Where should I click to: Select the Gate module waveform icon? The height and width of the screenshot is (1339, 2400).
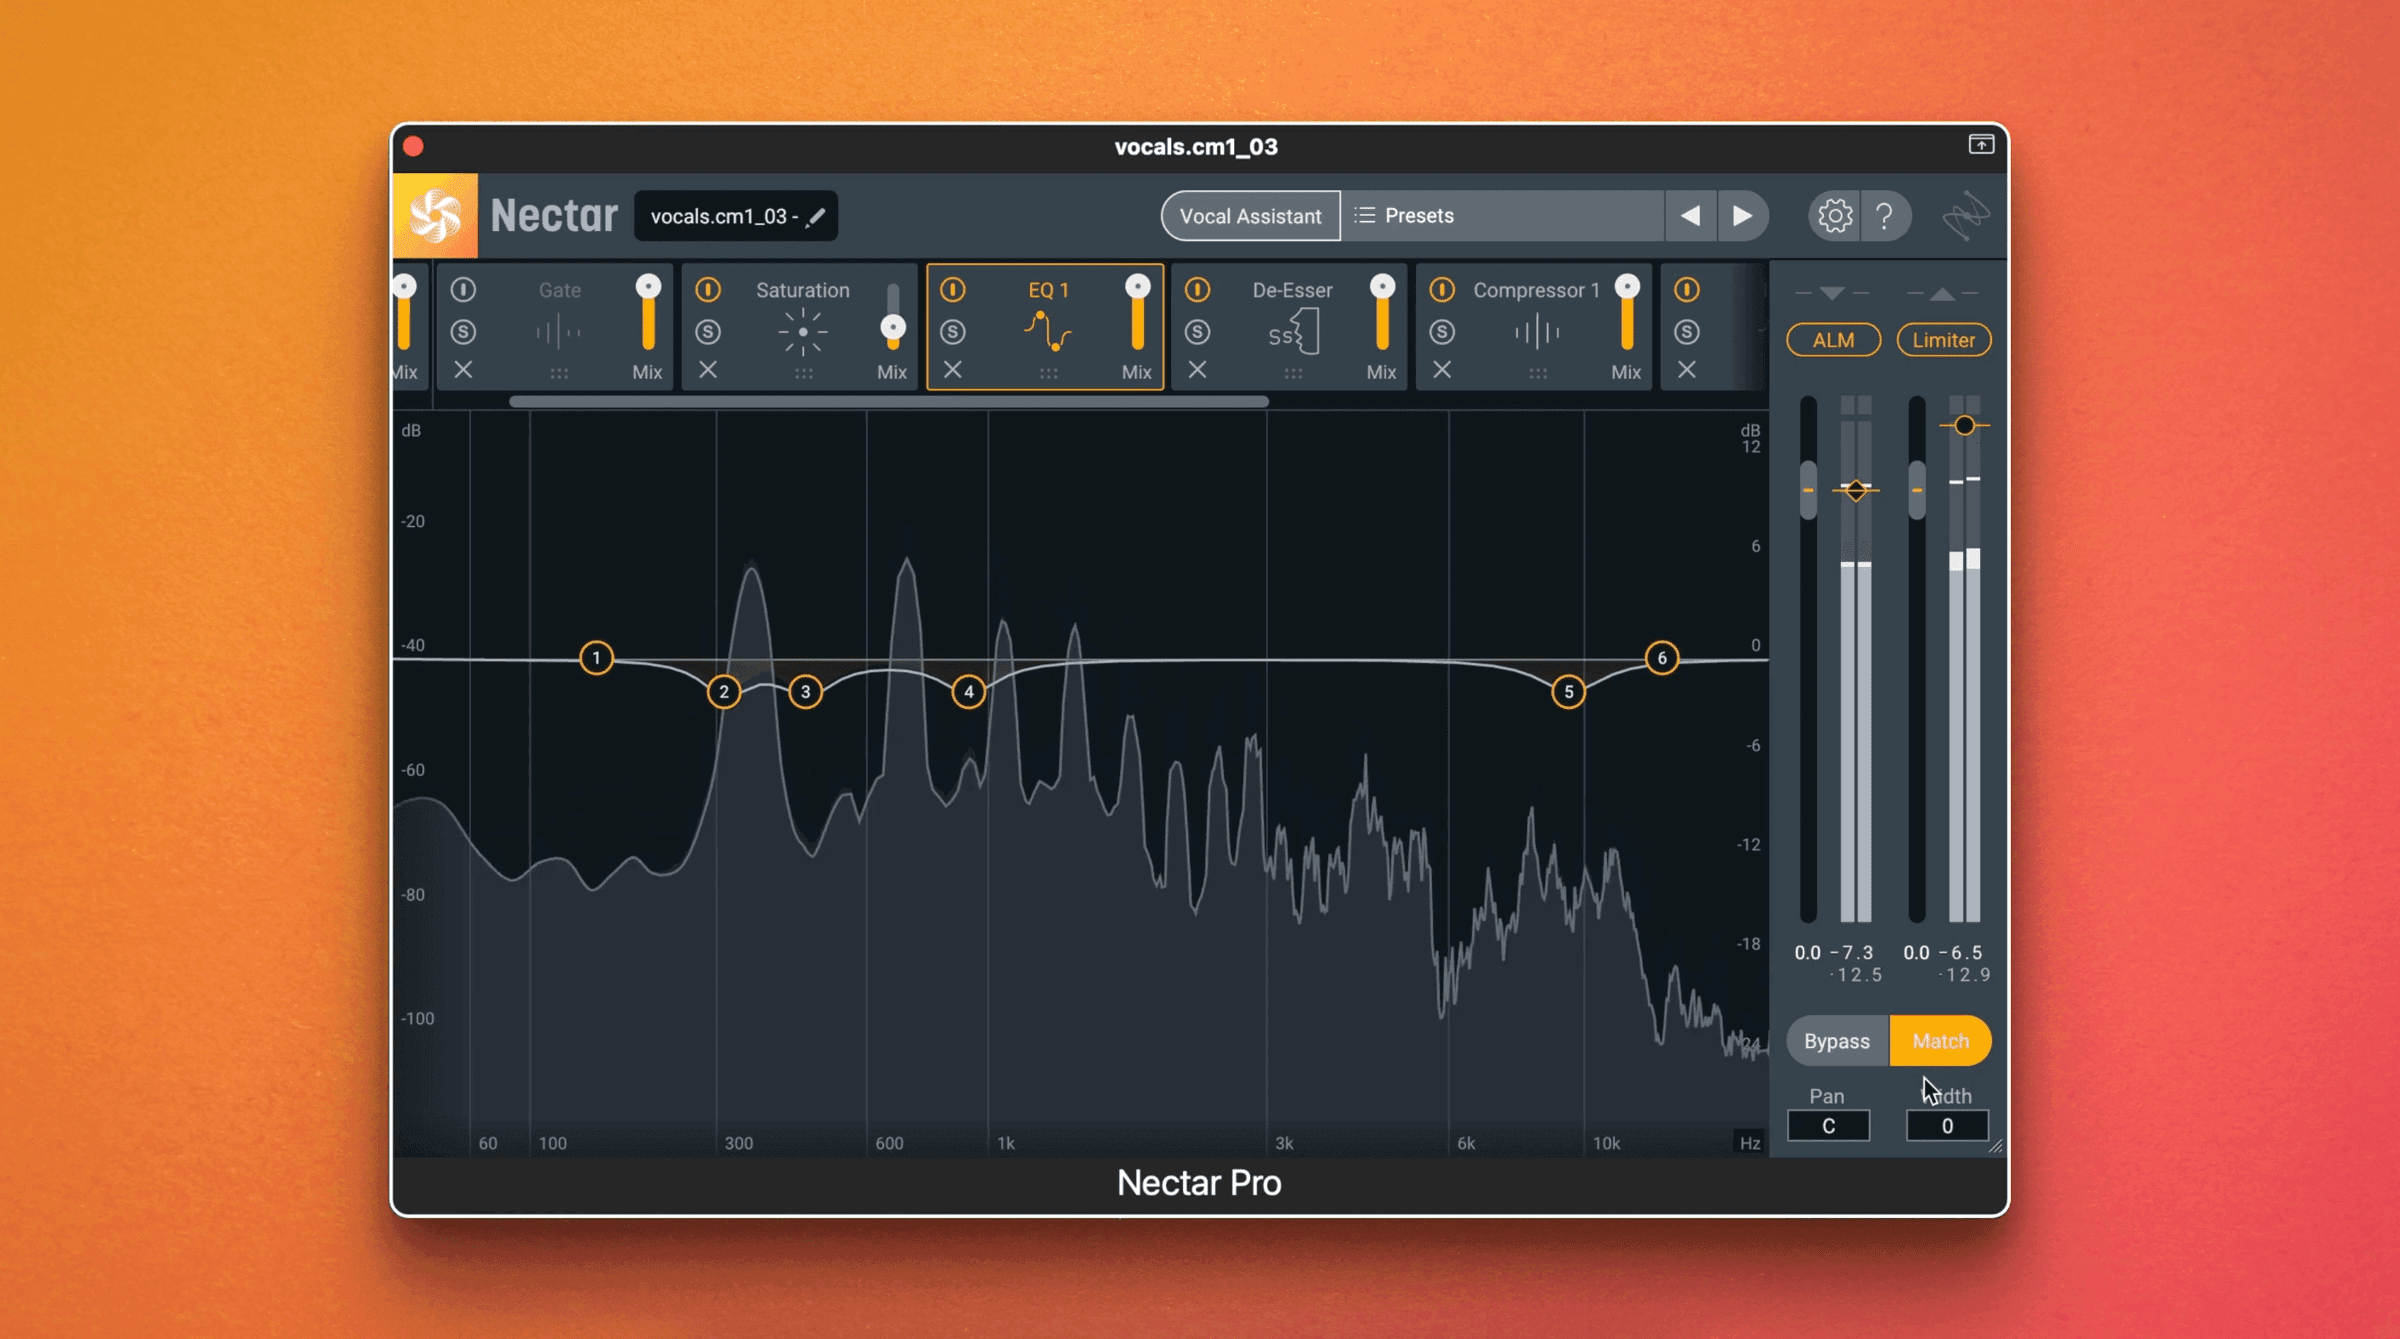[x=558, y=332]
